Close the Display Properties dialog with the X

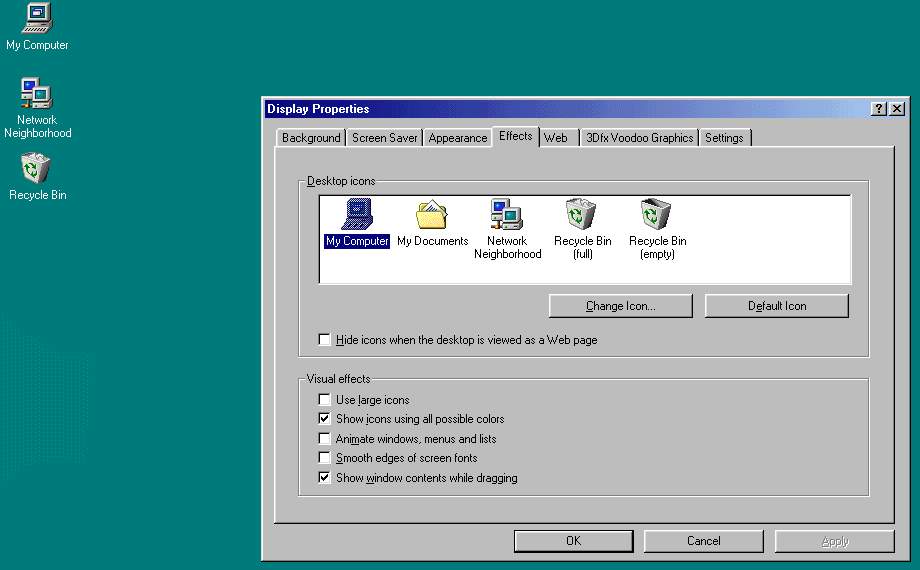(897, 109)
